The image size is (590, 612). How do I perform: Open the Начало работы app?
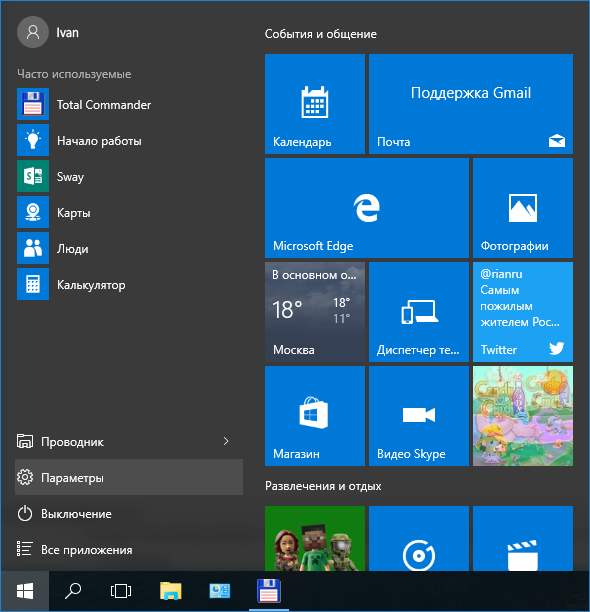[129, 140]
